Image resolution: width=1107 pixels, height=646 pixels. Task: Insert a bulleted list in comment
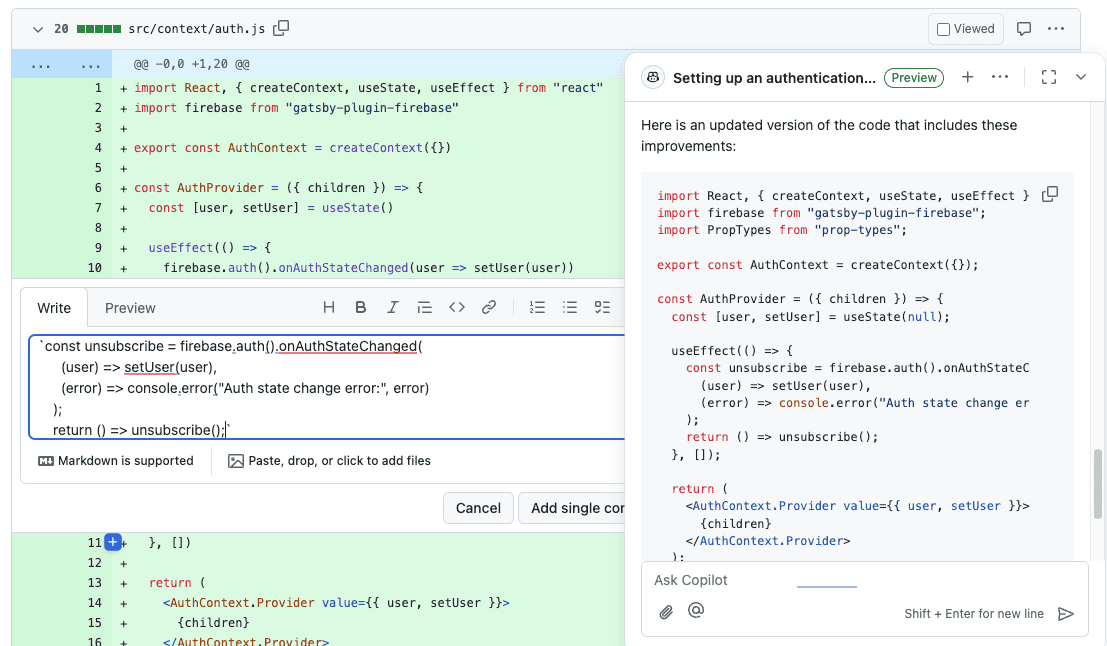(570, 307)
